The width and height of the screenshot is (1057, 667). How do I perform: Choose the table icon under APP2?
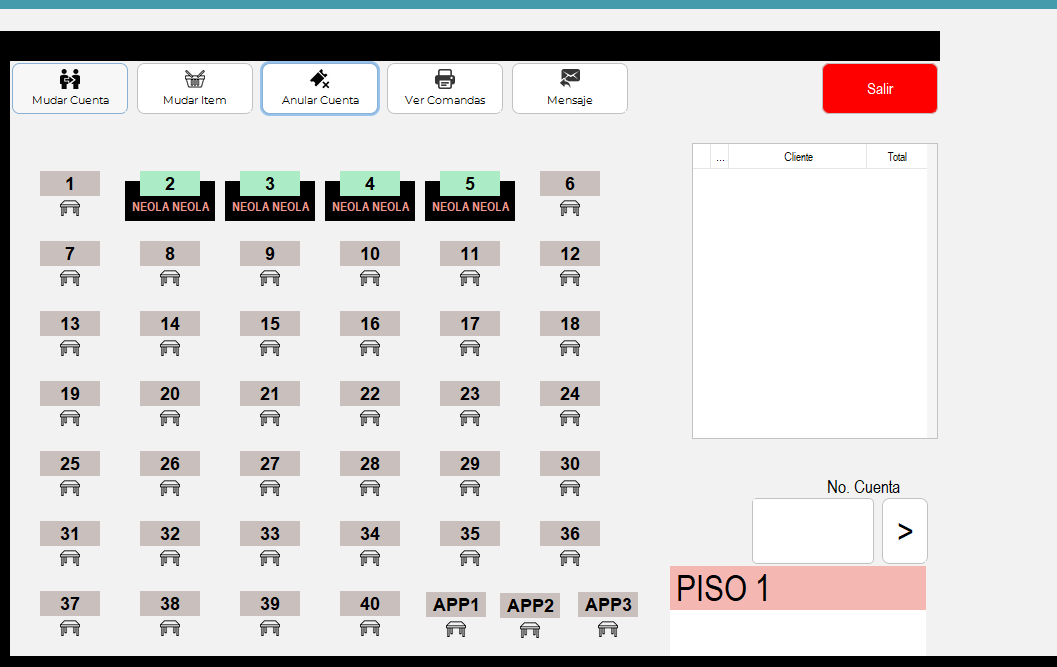click(530, 630)
